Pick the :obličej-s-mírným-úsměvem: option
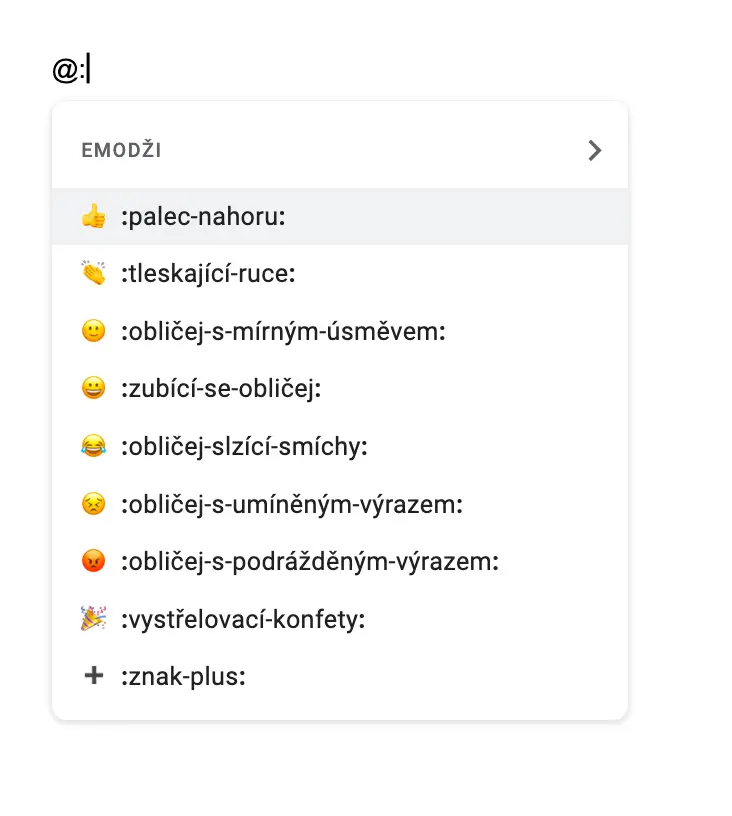This screenshot has width=732, height=816. 282,331
